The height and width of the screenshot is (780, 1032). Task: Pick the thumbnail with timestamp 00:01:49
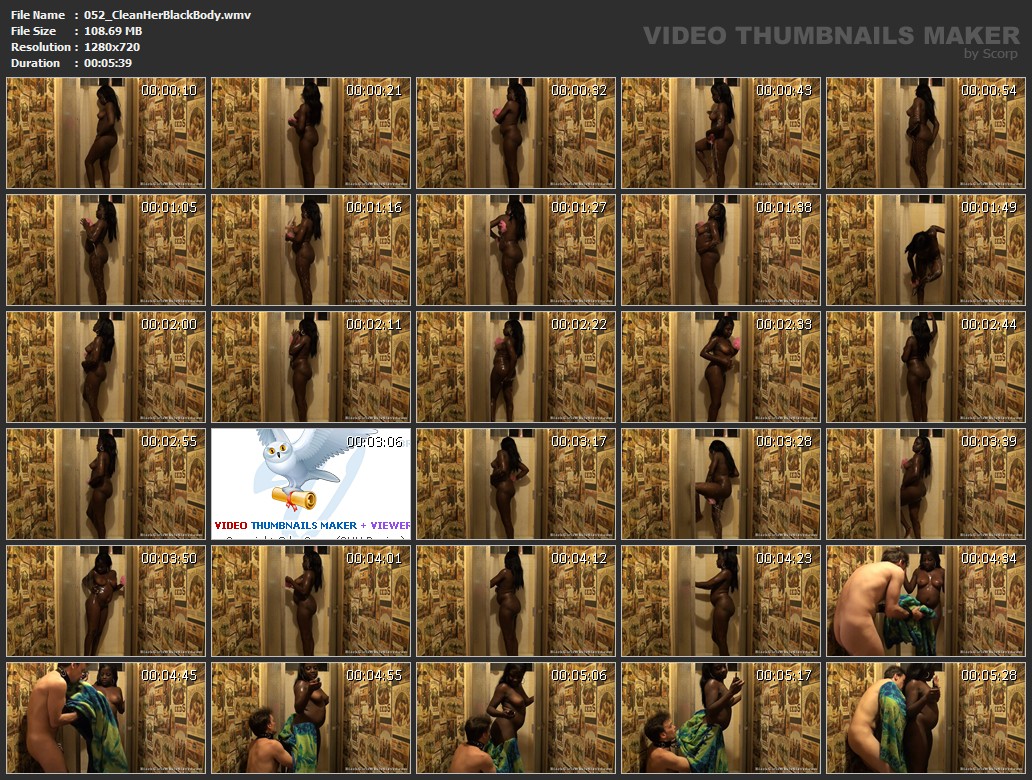pos(925,250)
